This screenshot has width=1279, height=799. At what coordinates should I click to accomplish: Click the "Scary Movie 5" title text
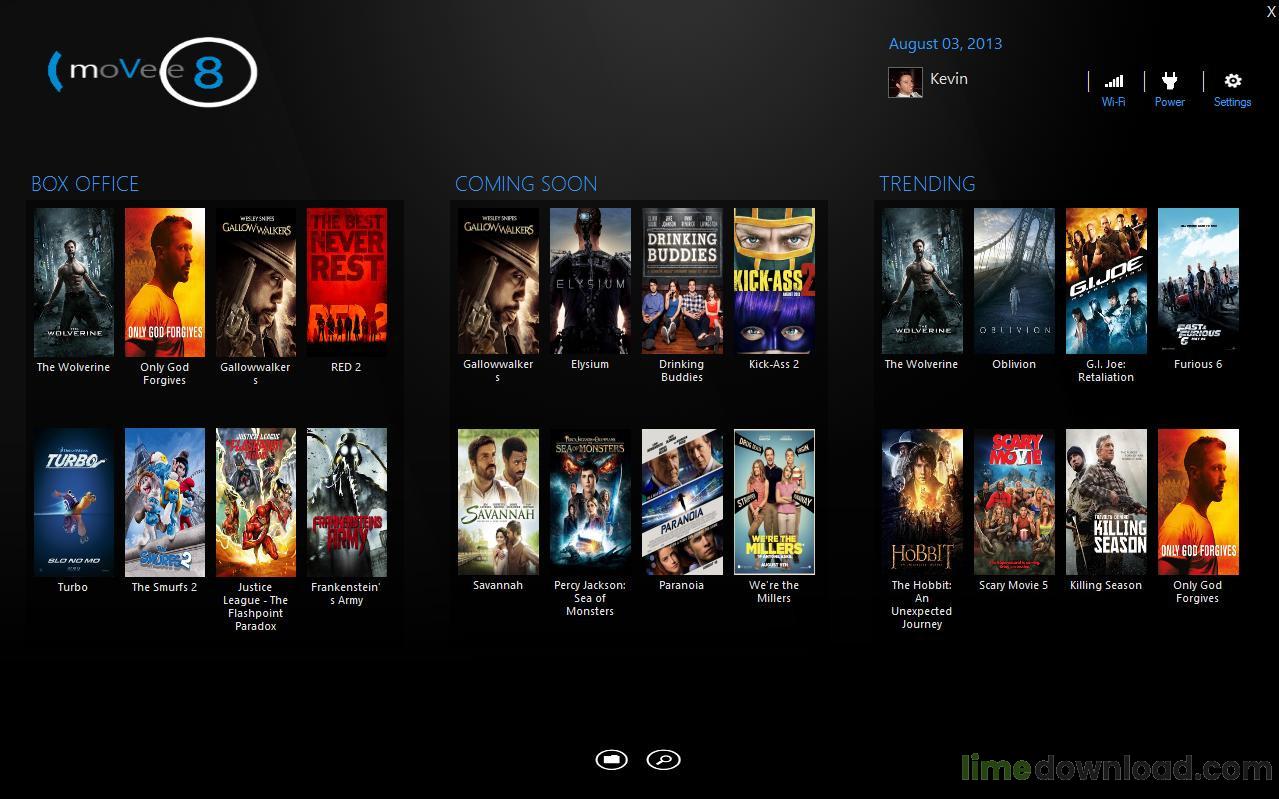[x=1014, y=586]
